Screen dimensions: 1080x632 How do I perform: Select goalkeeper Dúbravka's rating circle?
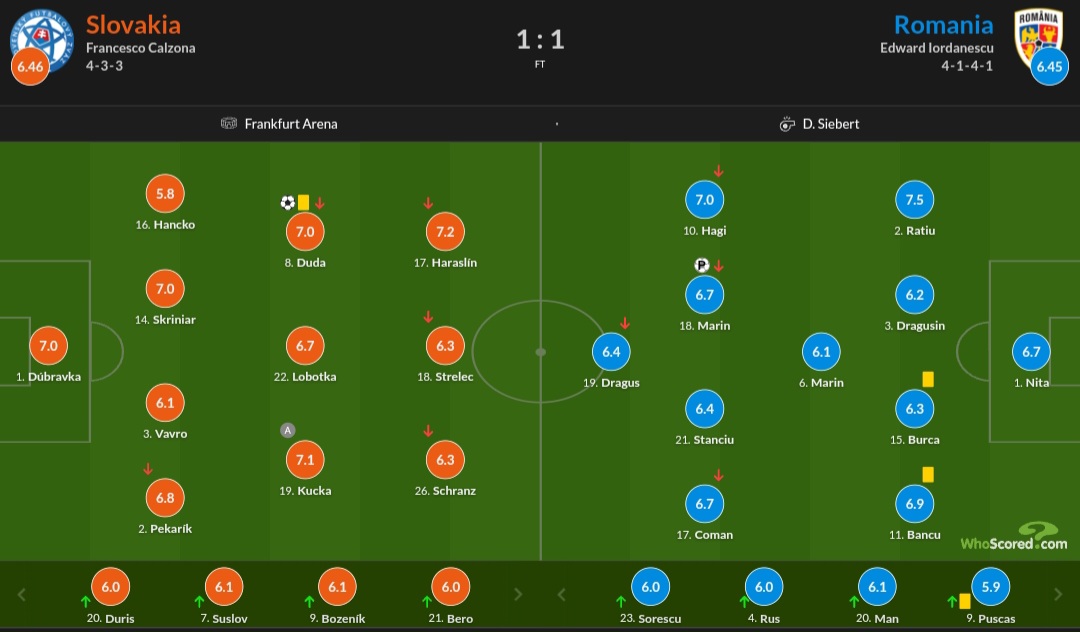click(48, 346)
